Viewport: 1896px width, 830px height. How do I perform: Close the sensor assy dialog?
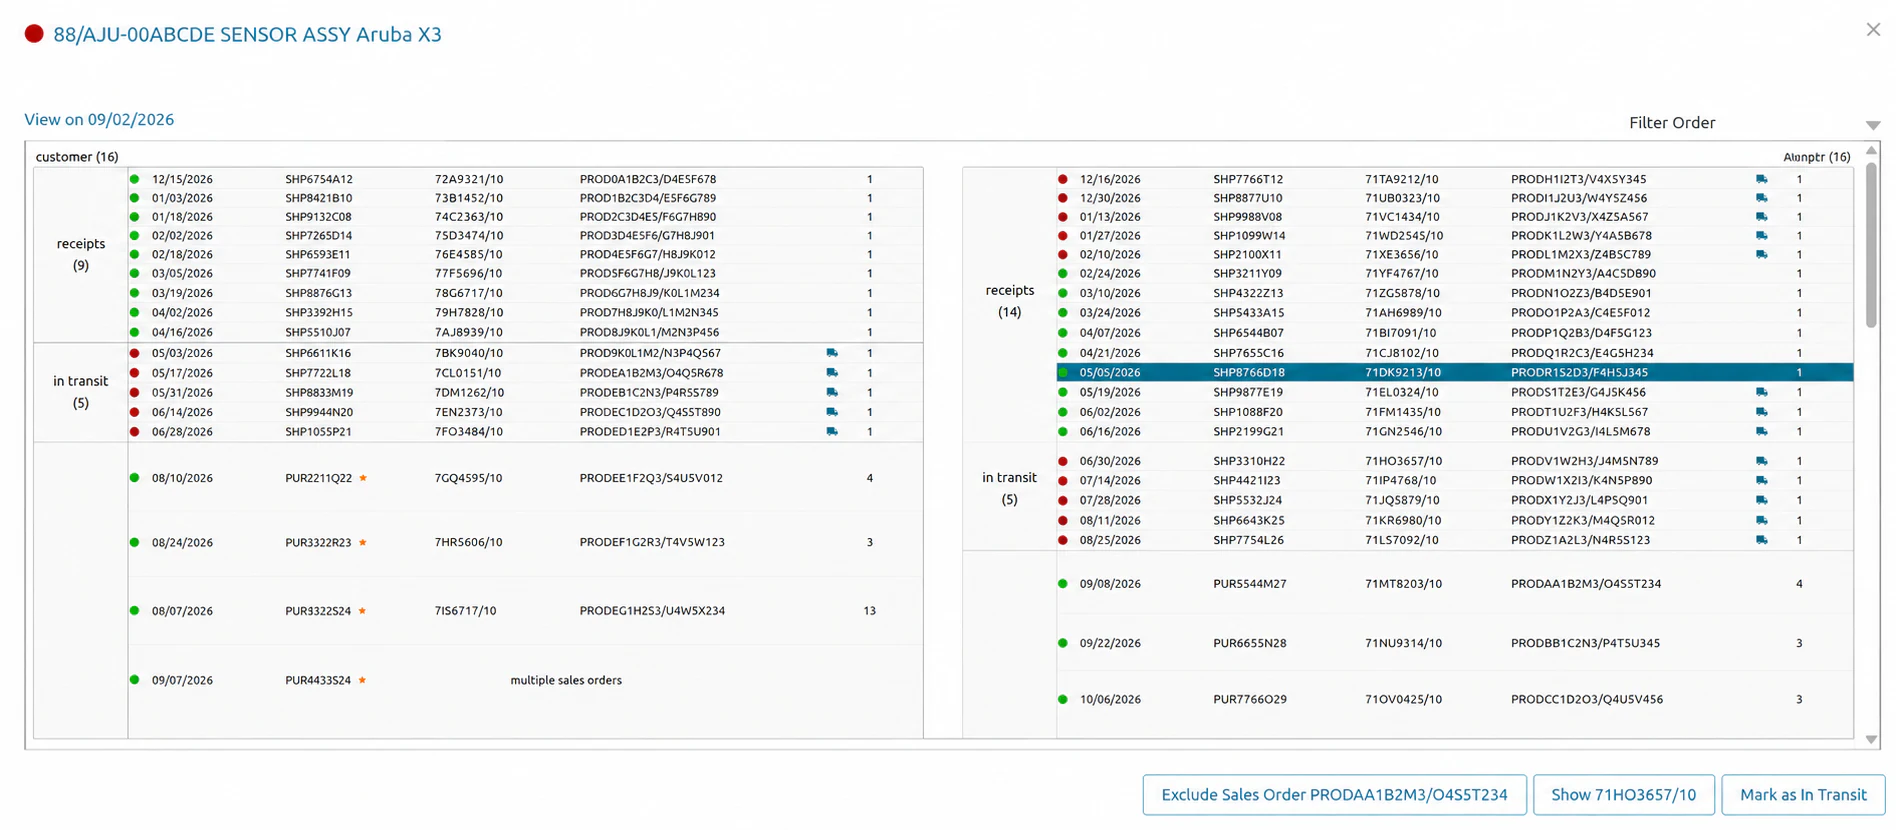pos(1873,30)
